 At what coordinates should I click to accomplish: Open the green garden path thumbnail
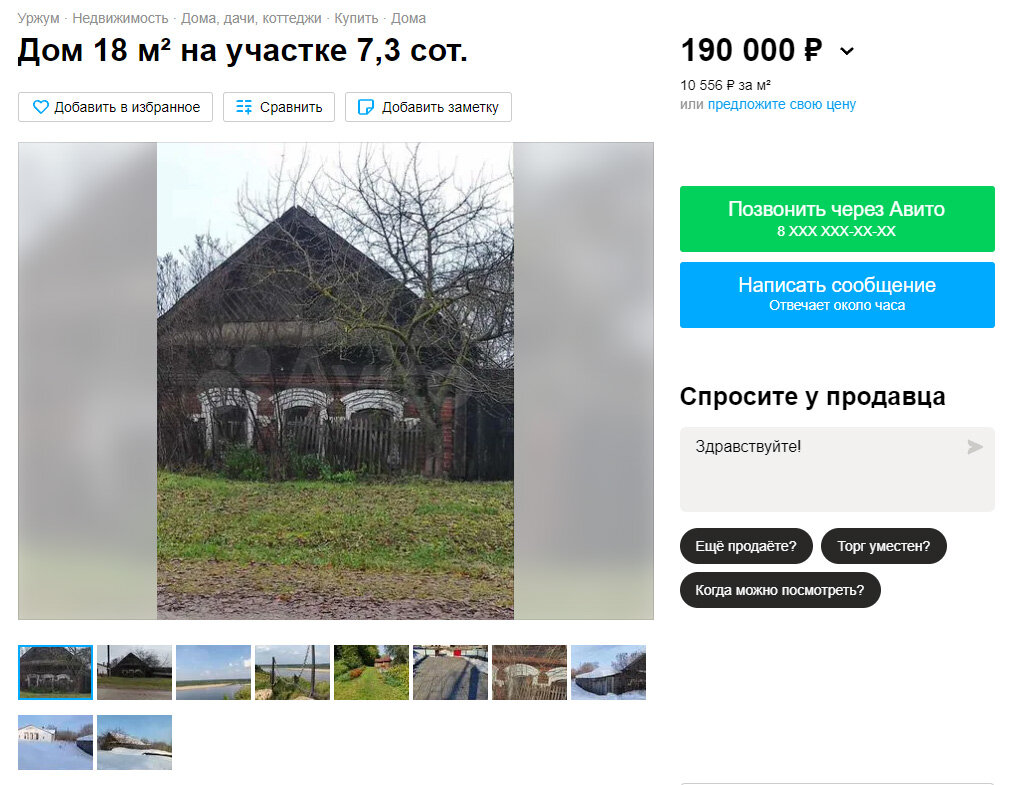pos(371,672)
